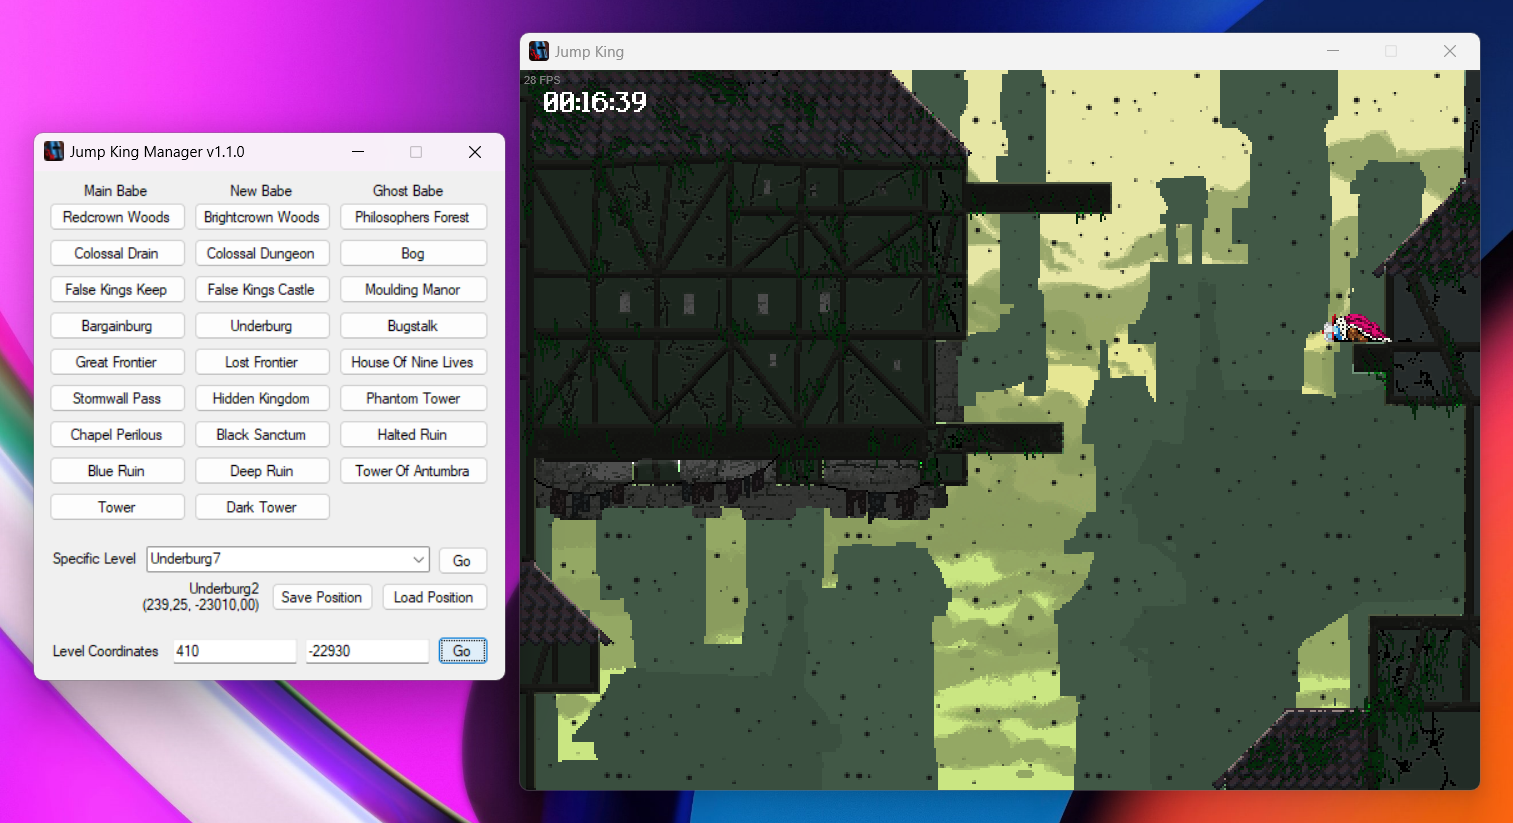Open the Specific Level dropdown
The image size is (1513, 823).
tap(288, 559)
